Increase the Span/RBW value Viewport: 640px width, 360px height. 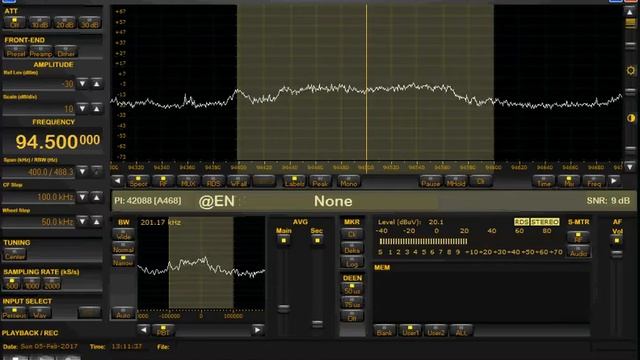[x=97, y=171]
